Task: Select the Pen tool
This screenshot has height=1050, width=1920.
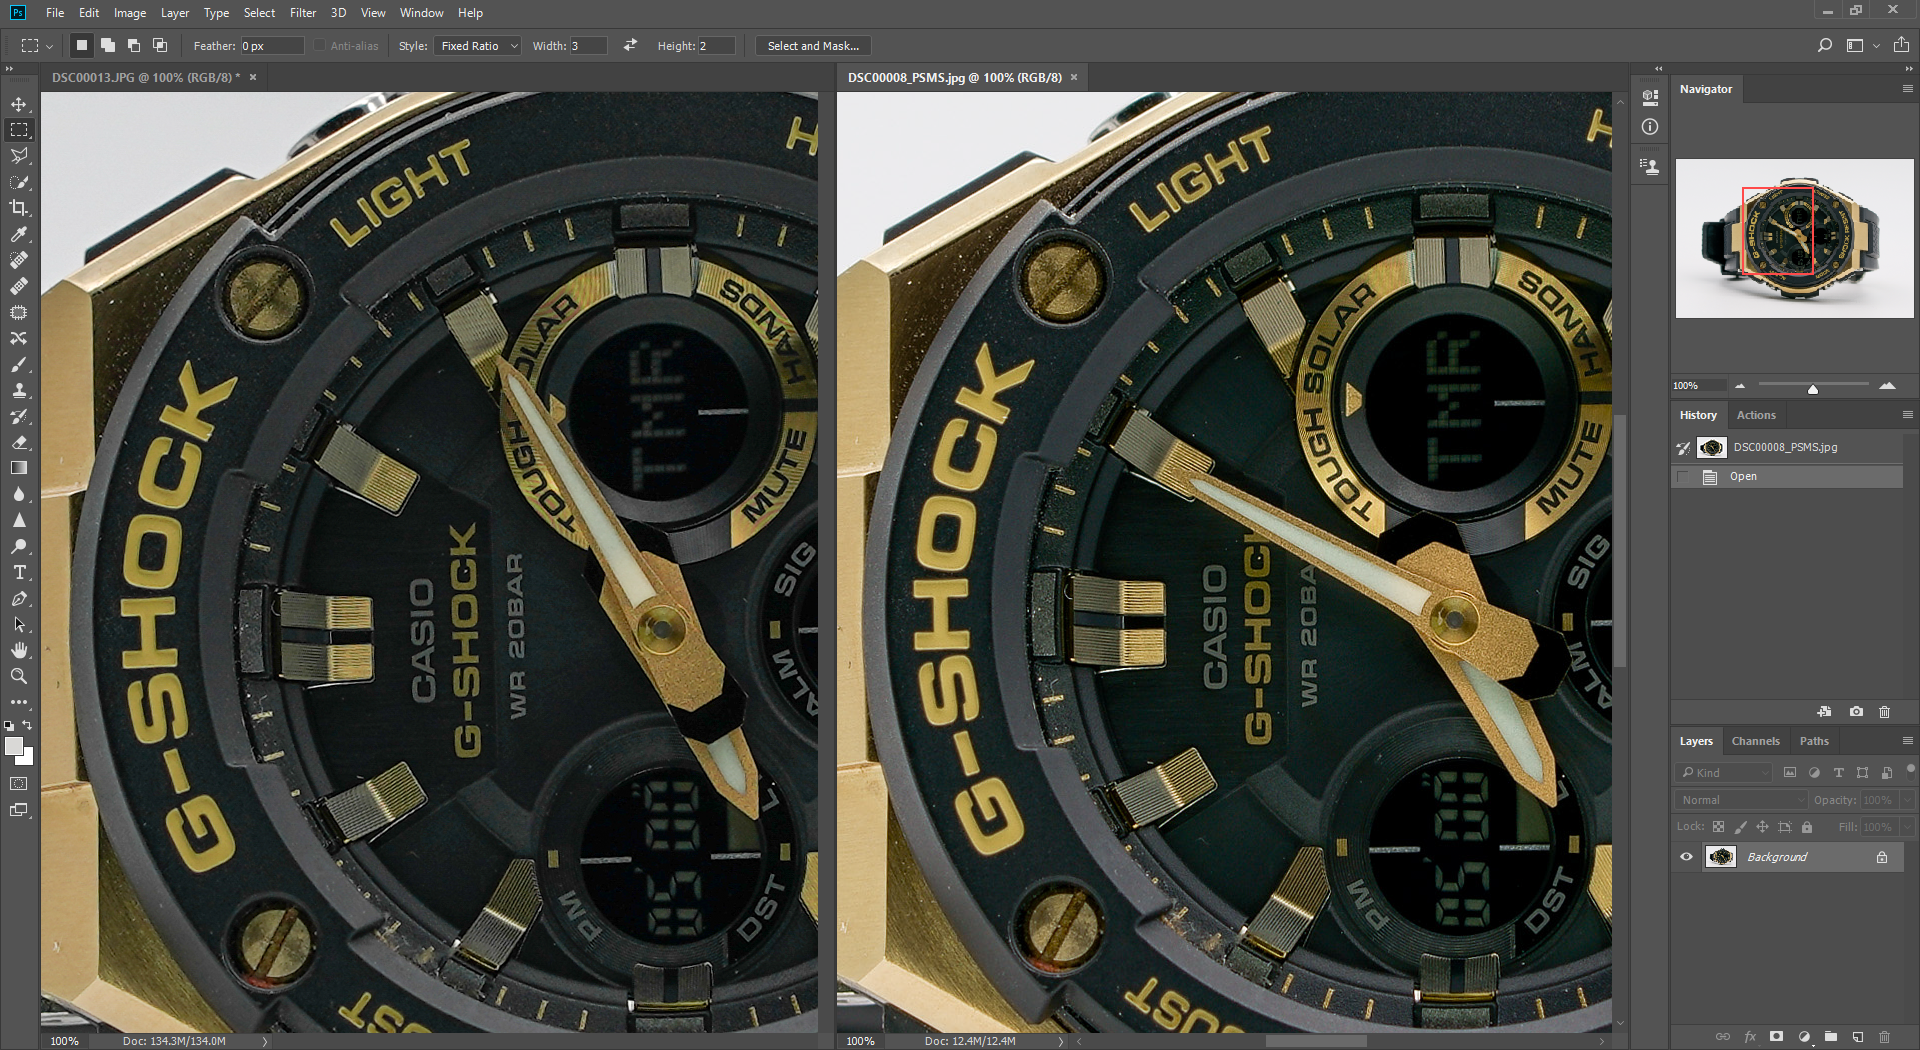Action: [x=19, y=598]
